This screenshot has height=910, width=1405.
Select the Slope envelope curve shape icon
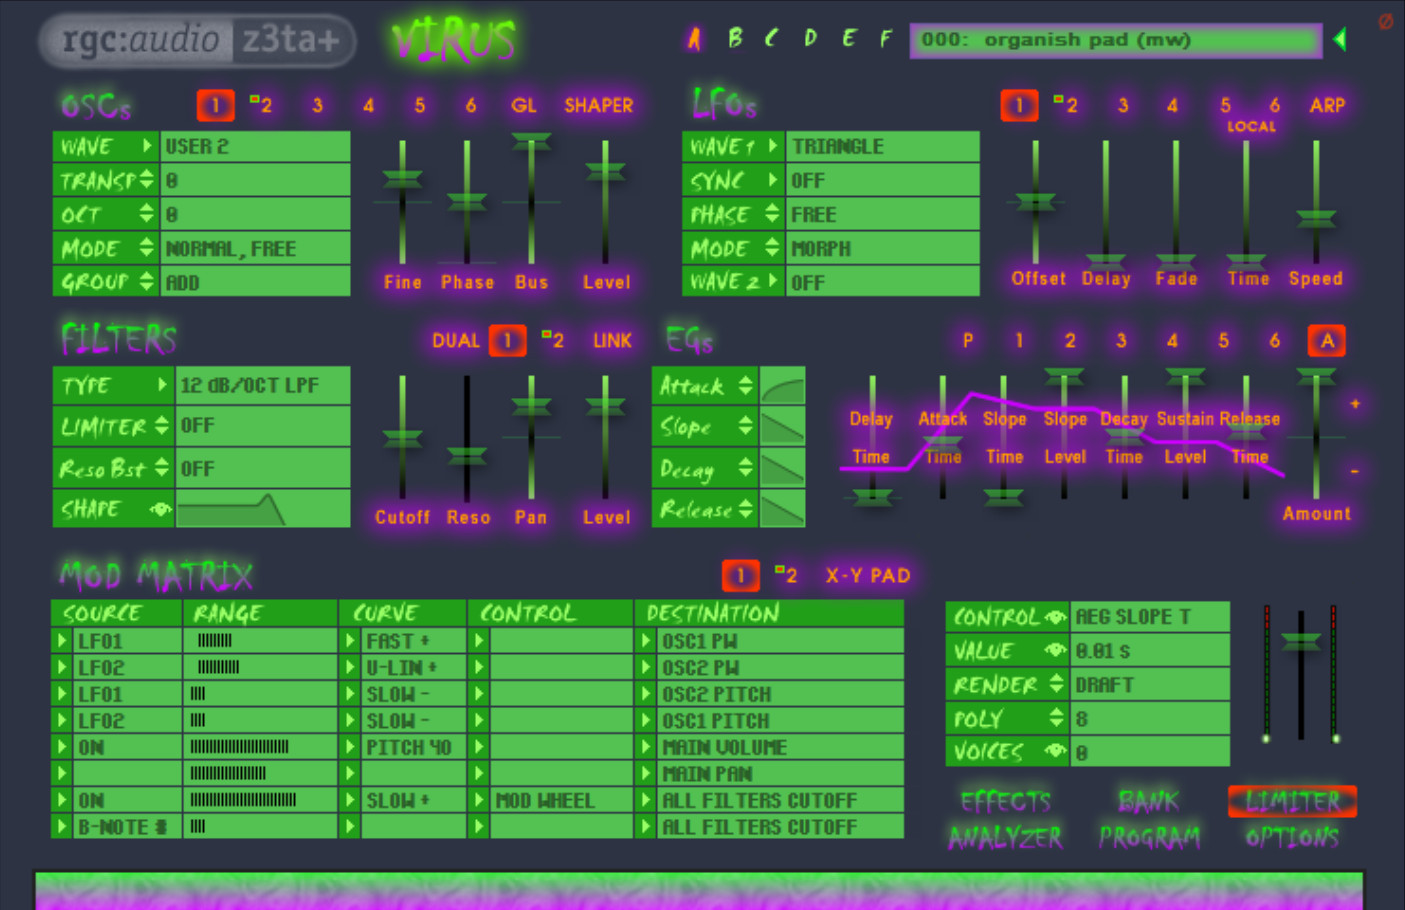click(782, 427)
